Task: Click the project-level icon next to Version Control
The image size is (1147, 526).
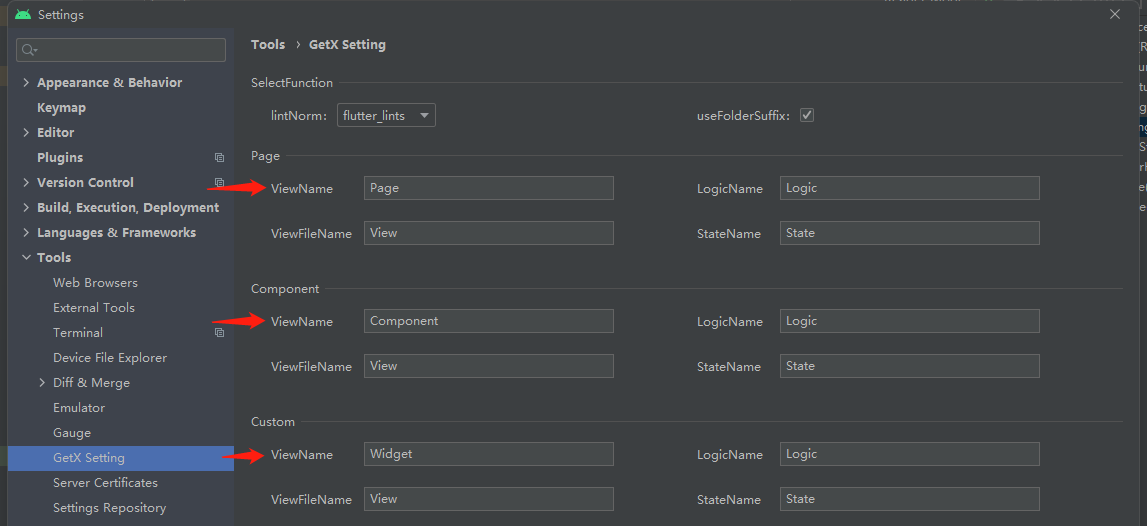Action: [219, 183]
